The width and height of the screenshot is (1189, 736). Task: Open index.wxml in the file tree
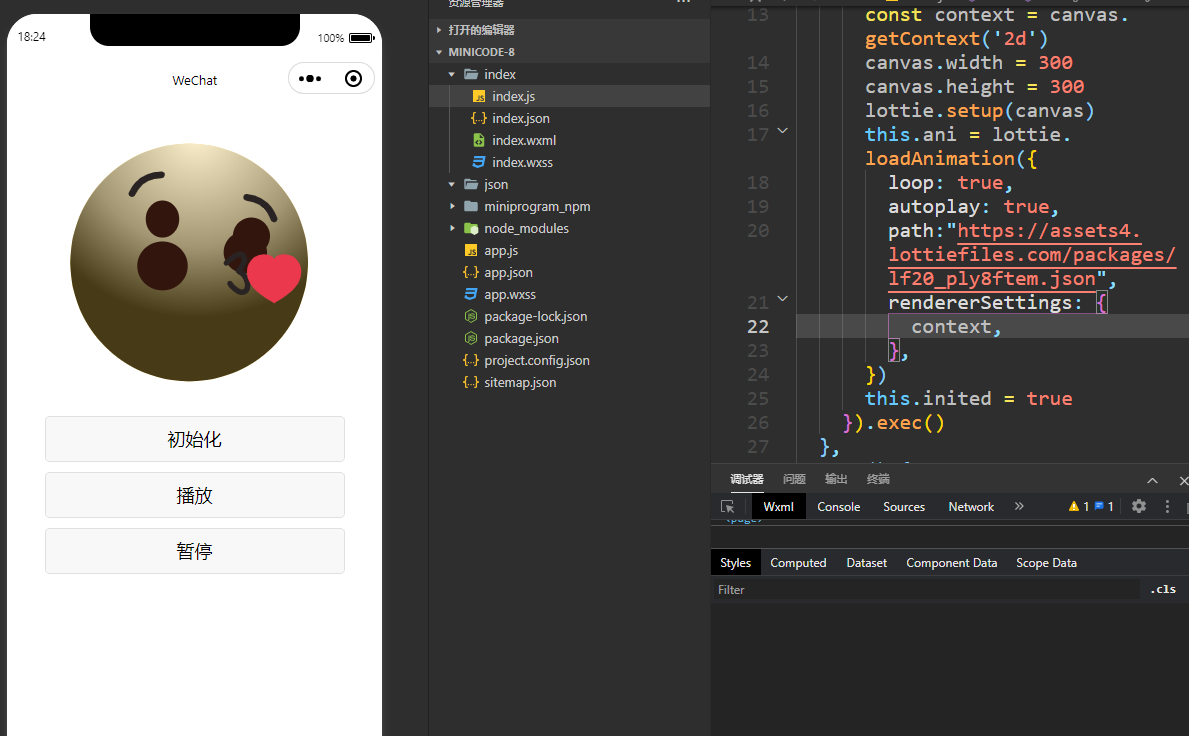523,140
